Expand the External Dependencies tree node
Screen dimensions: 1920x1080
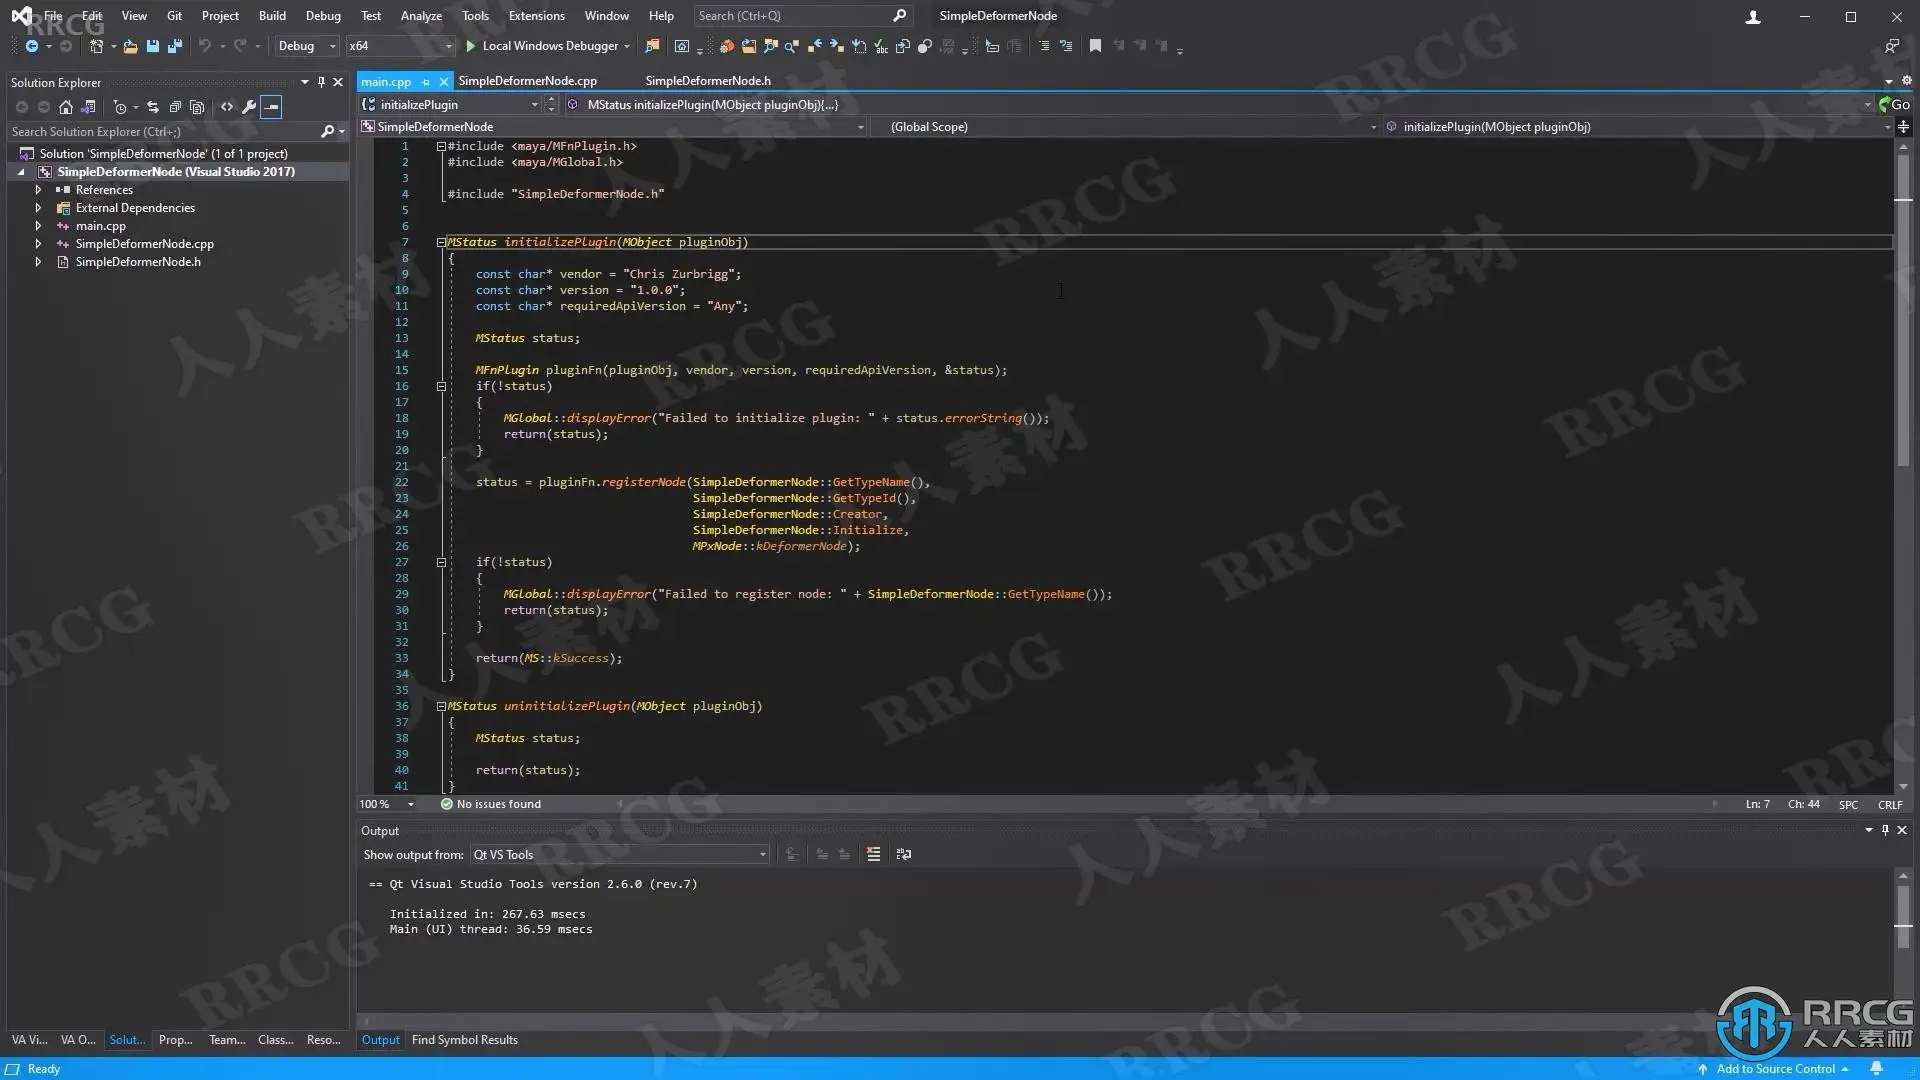(38, 208)
